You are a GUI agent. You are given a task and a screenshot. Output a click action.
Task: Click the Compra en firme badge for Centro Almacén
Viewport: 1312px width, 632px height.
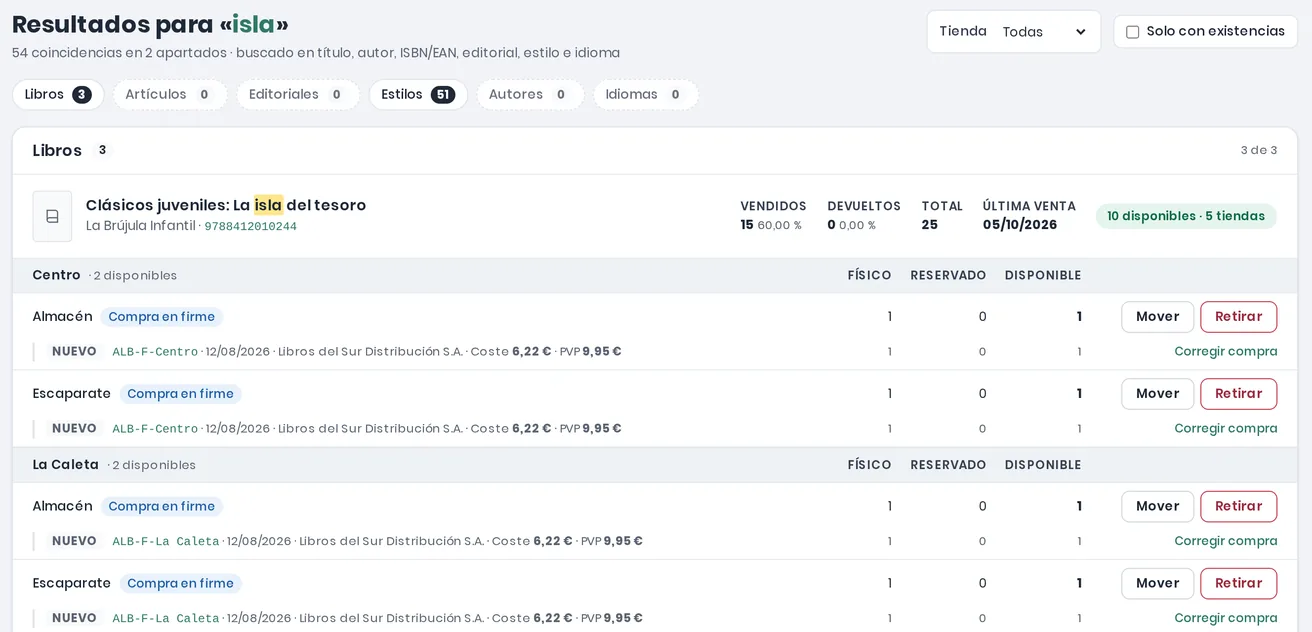pyautogui.click(x=161, y=317)
